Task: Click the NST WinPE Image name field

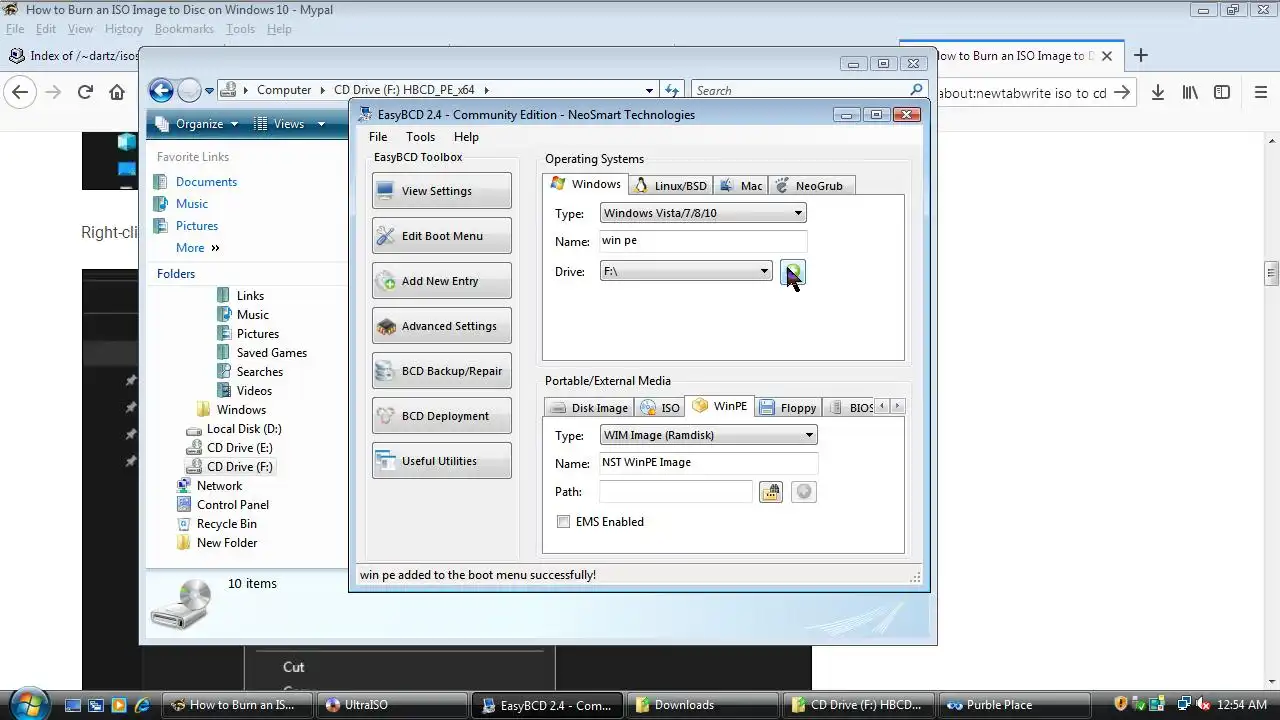Action: 709,463
